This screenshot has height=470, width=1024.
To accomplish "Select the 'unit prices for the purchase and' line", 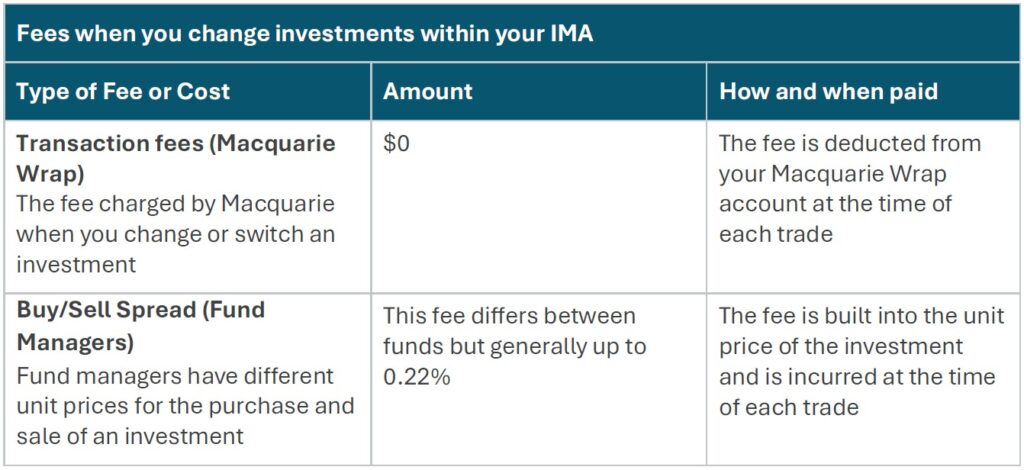I will (186, 407).
